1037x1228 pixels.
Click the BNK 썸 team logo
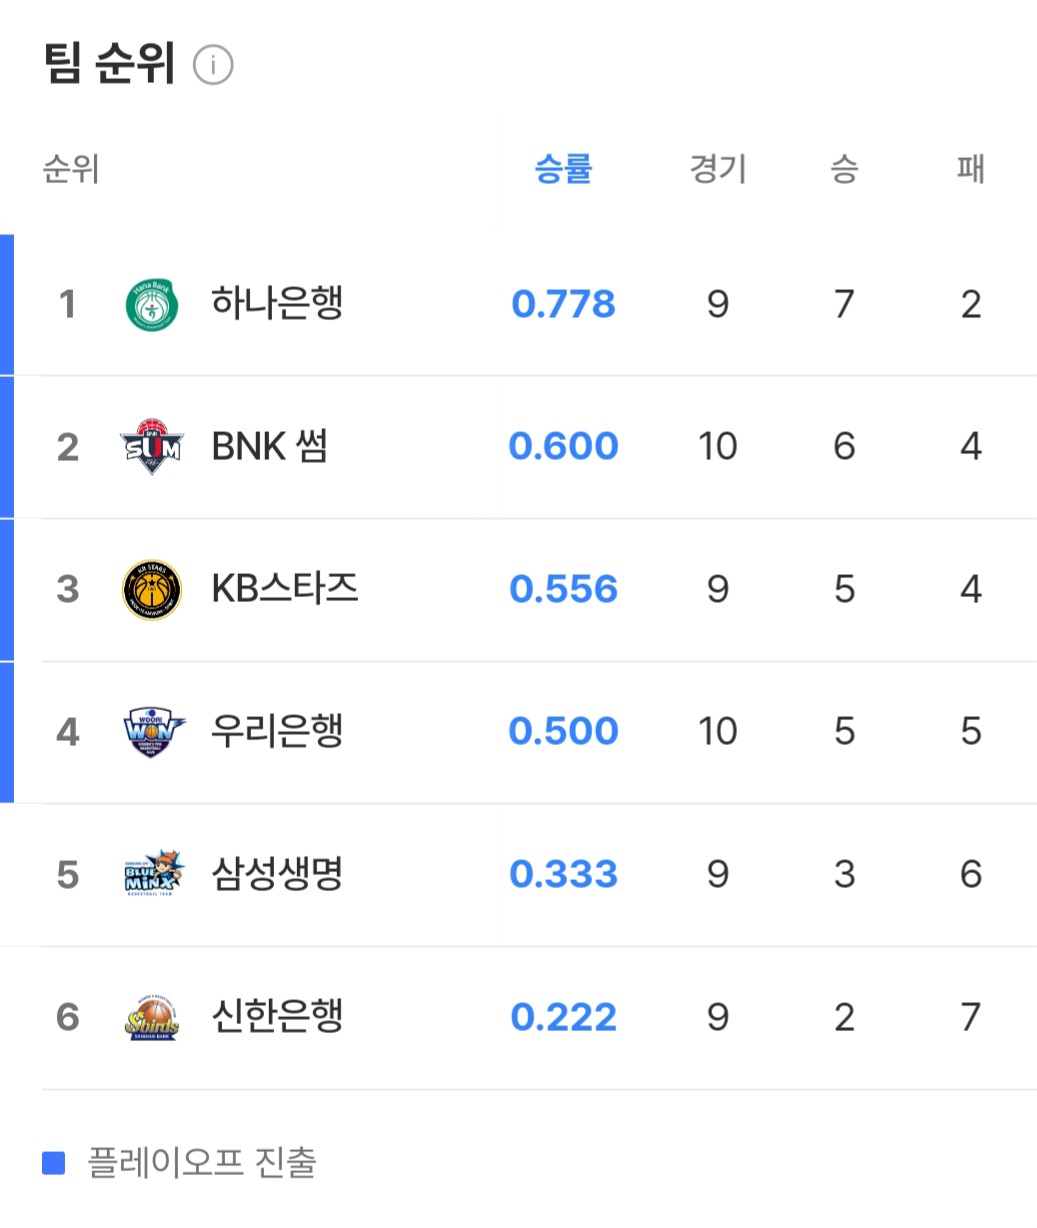click(x=151, y=446)
